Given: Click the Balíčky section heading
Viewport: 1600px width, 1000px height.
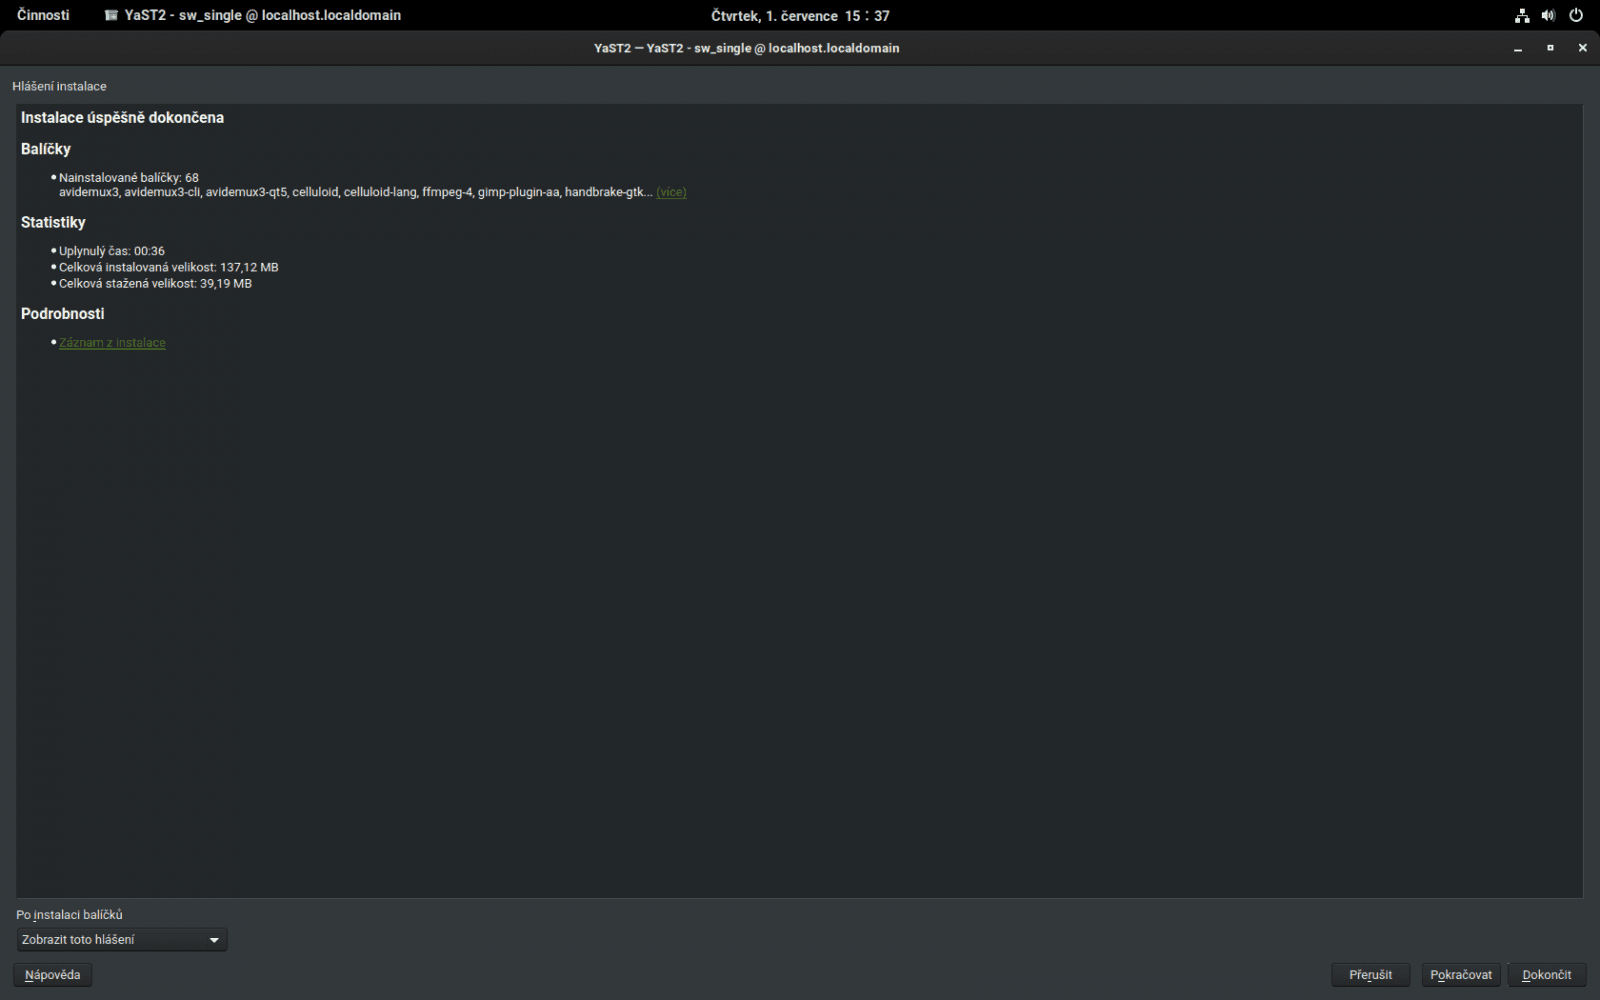Looking at the screenshot, I should pos(46,148).
